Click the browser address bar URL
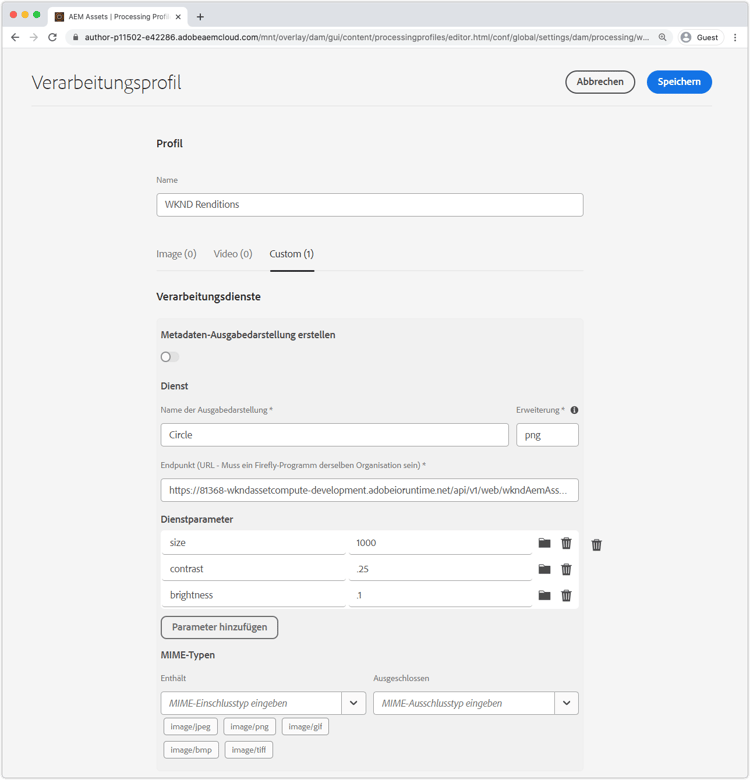 pyautogui.click(x=367, y=37)
